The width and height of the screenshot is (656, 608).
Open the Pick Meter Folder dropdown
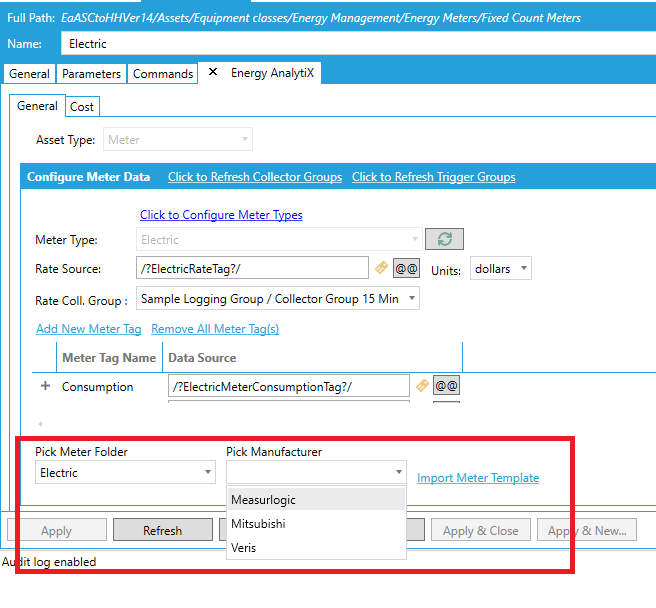click(x=125, y=472)
